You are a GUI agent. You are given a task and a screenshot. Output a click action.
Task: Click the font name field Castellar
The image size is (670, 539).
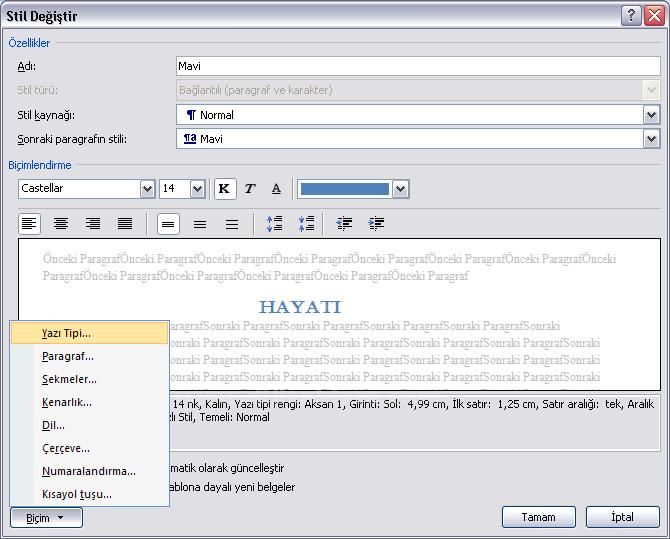tap(79, 189)
